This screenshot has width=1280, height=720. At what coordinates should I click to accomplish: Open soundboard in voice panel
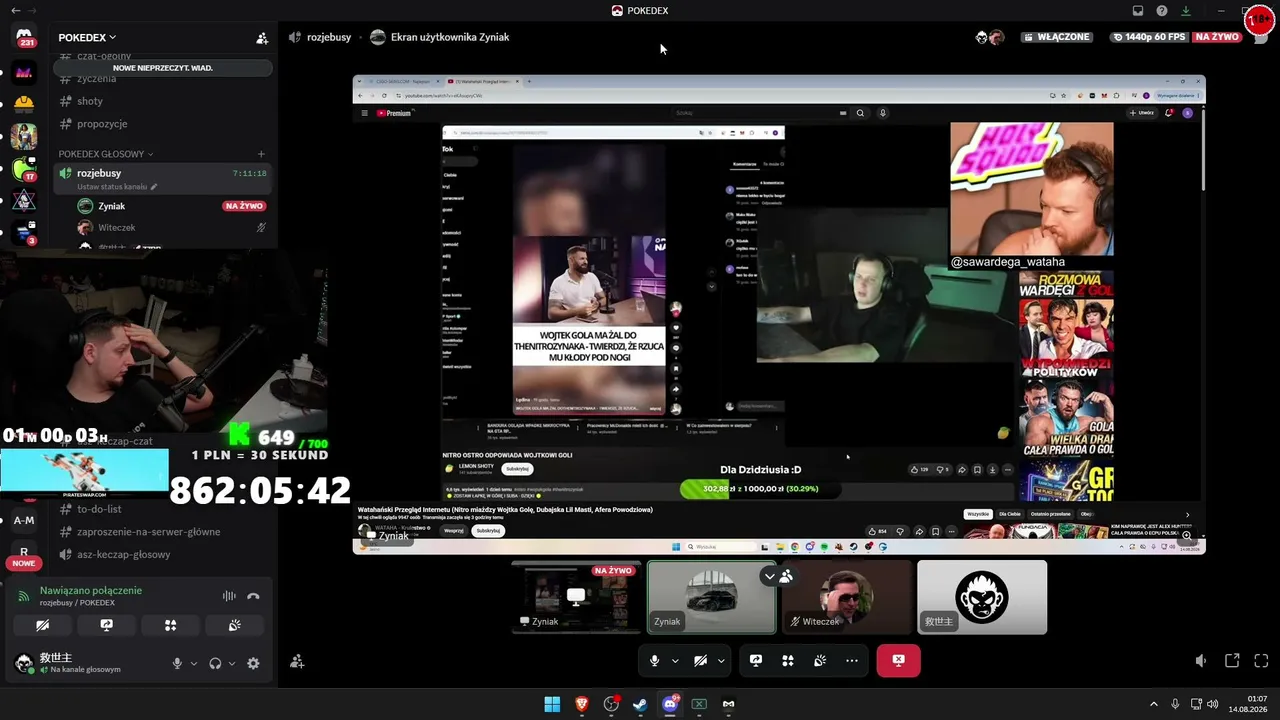pos(234,625)
